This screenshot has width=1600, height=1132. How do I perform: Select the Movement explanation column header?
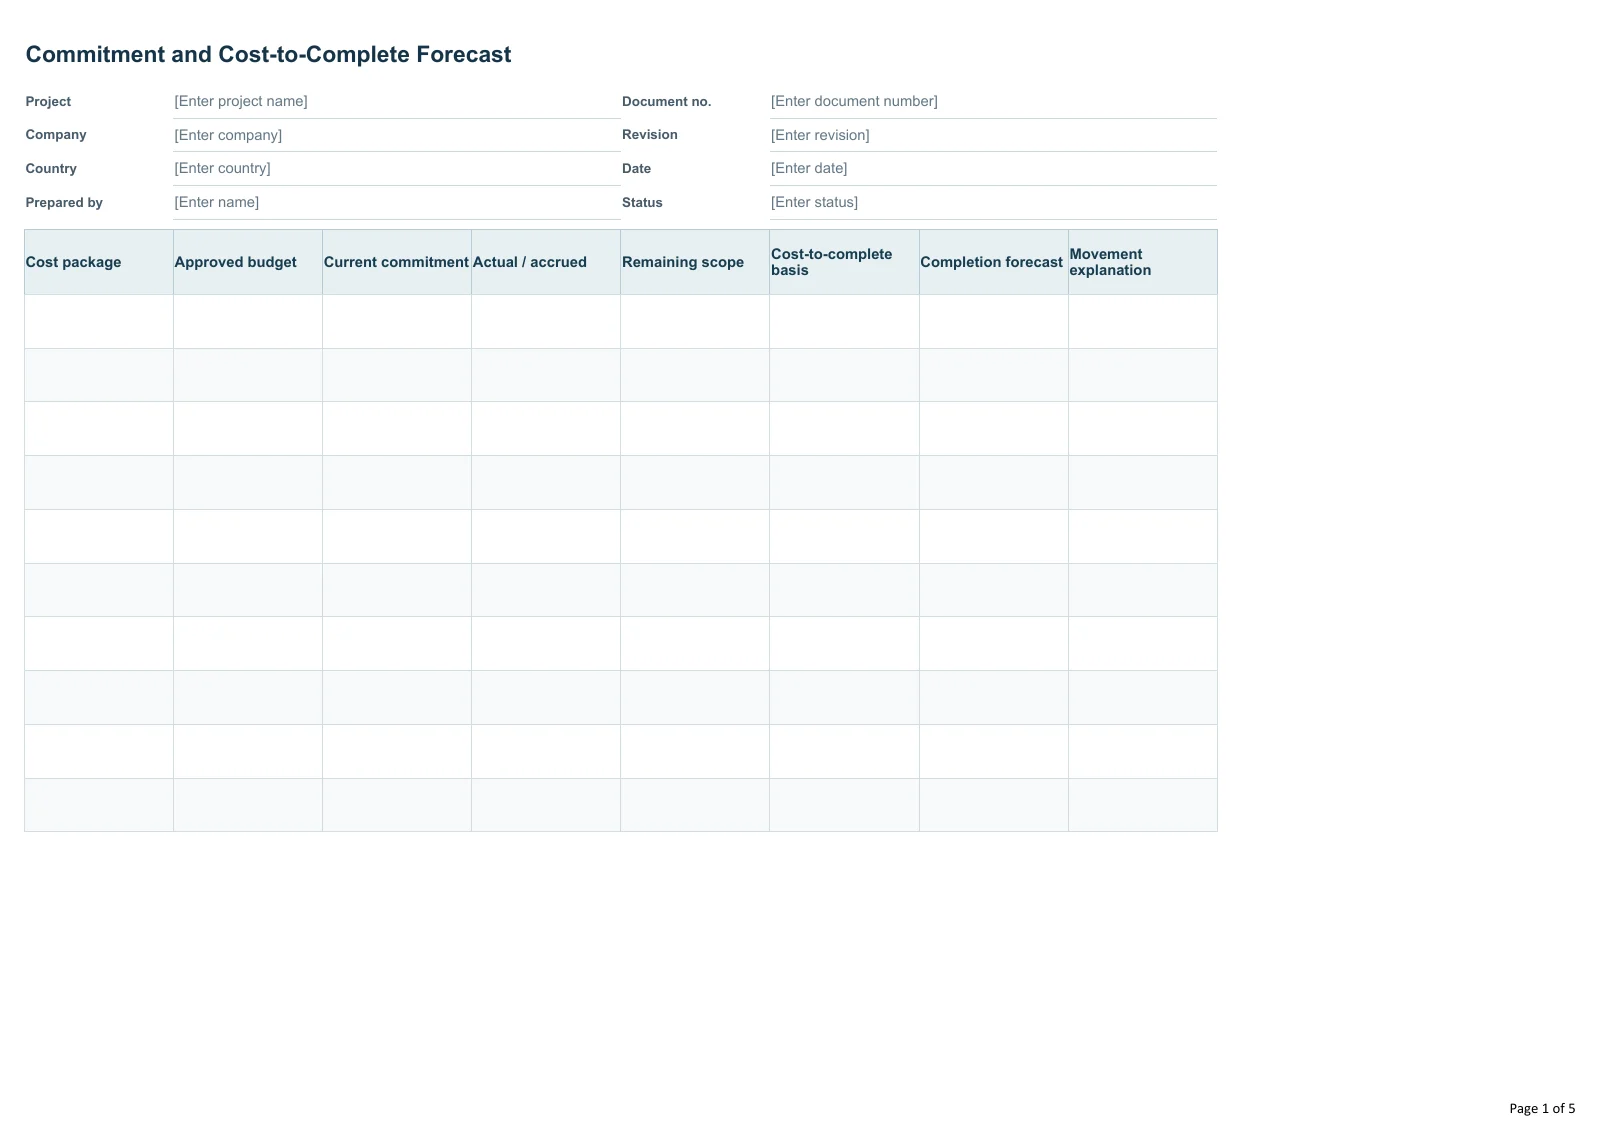coord(1143,262)
